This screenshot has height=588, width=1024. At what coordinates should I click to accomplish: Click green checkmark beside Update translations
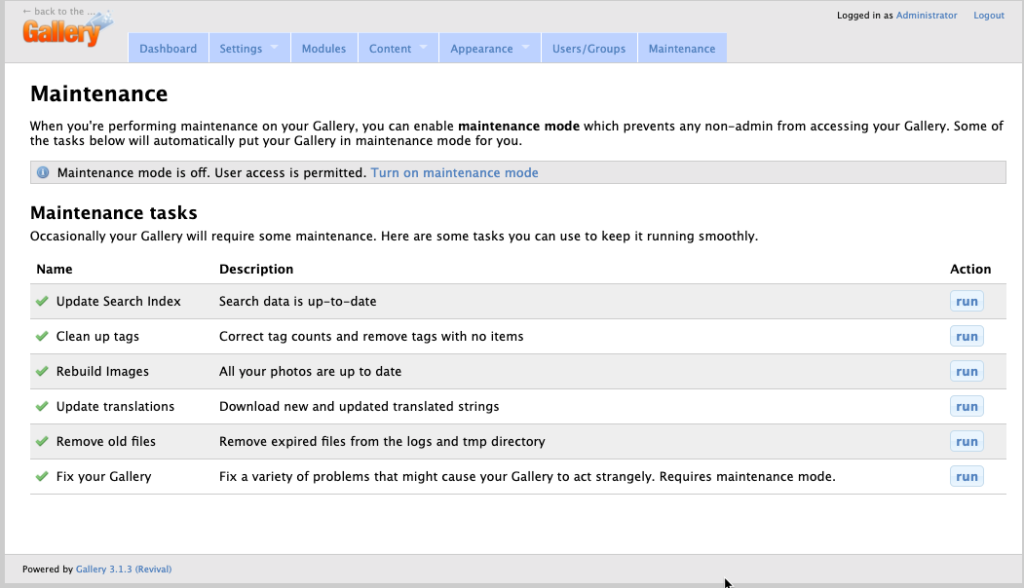tap(42, 406)
